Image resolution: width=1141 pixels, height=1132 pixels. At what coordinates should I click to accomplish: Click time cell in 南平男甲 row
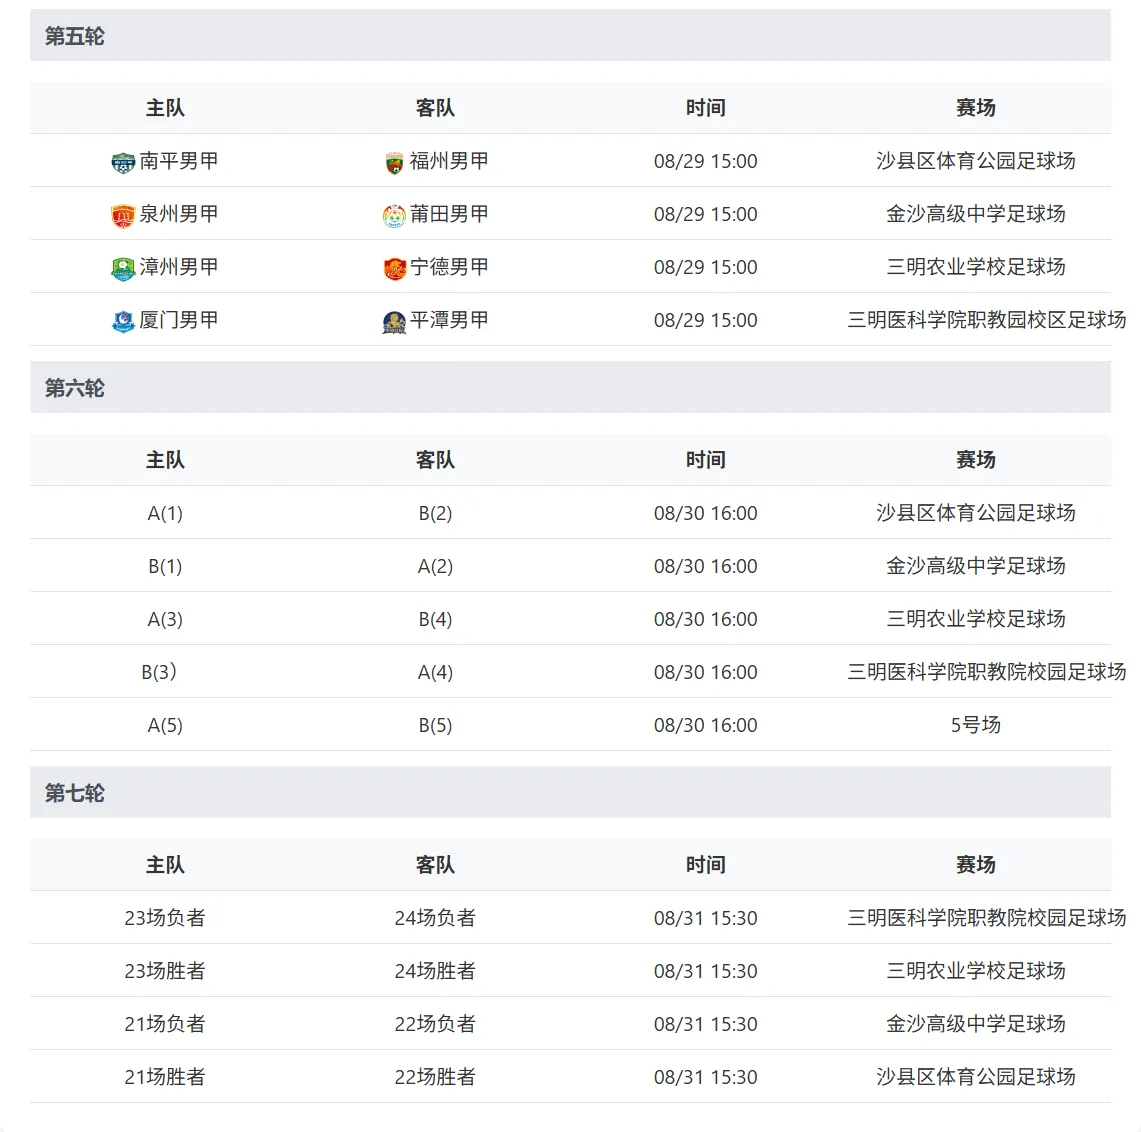[705, 161]
